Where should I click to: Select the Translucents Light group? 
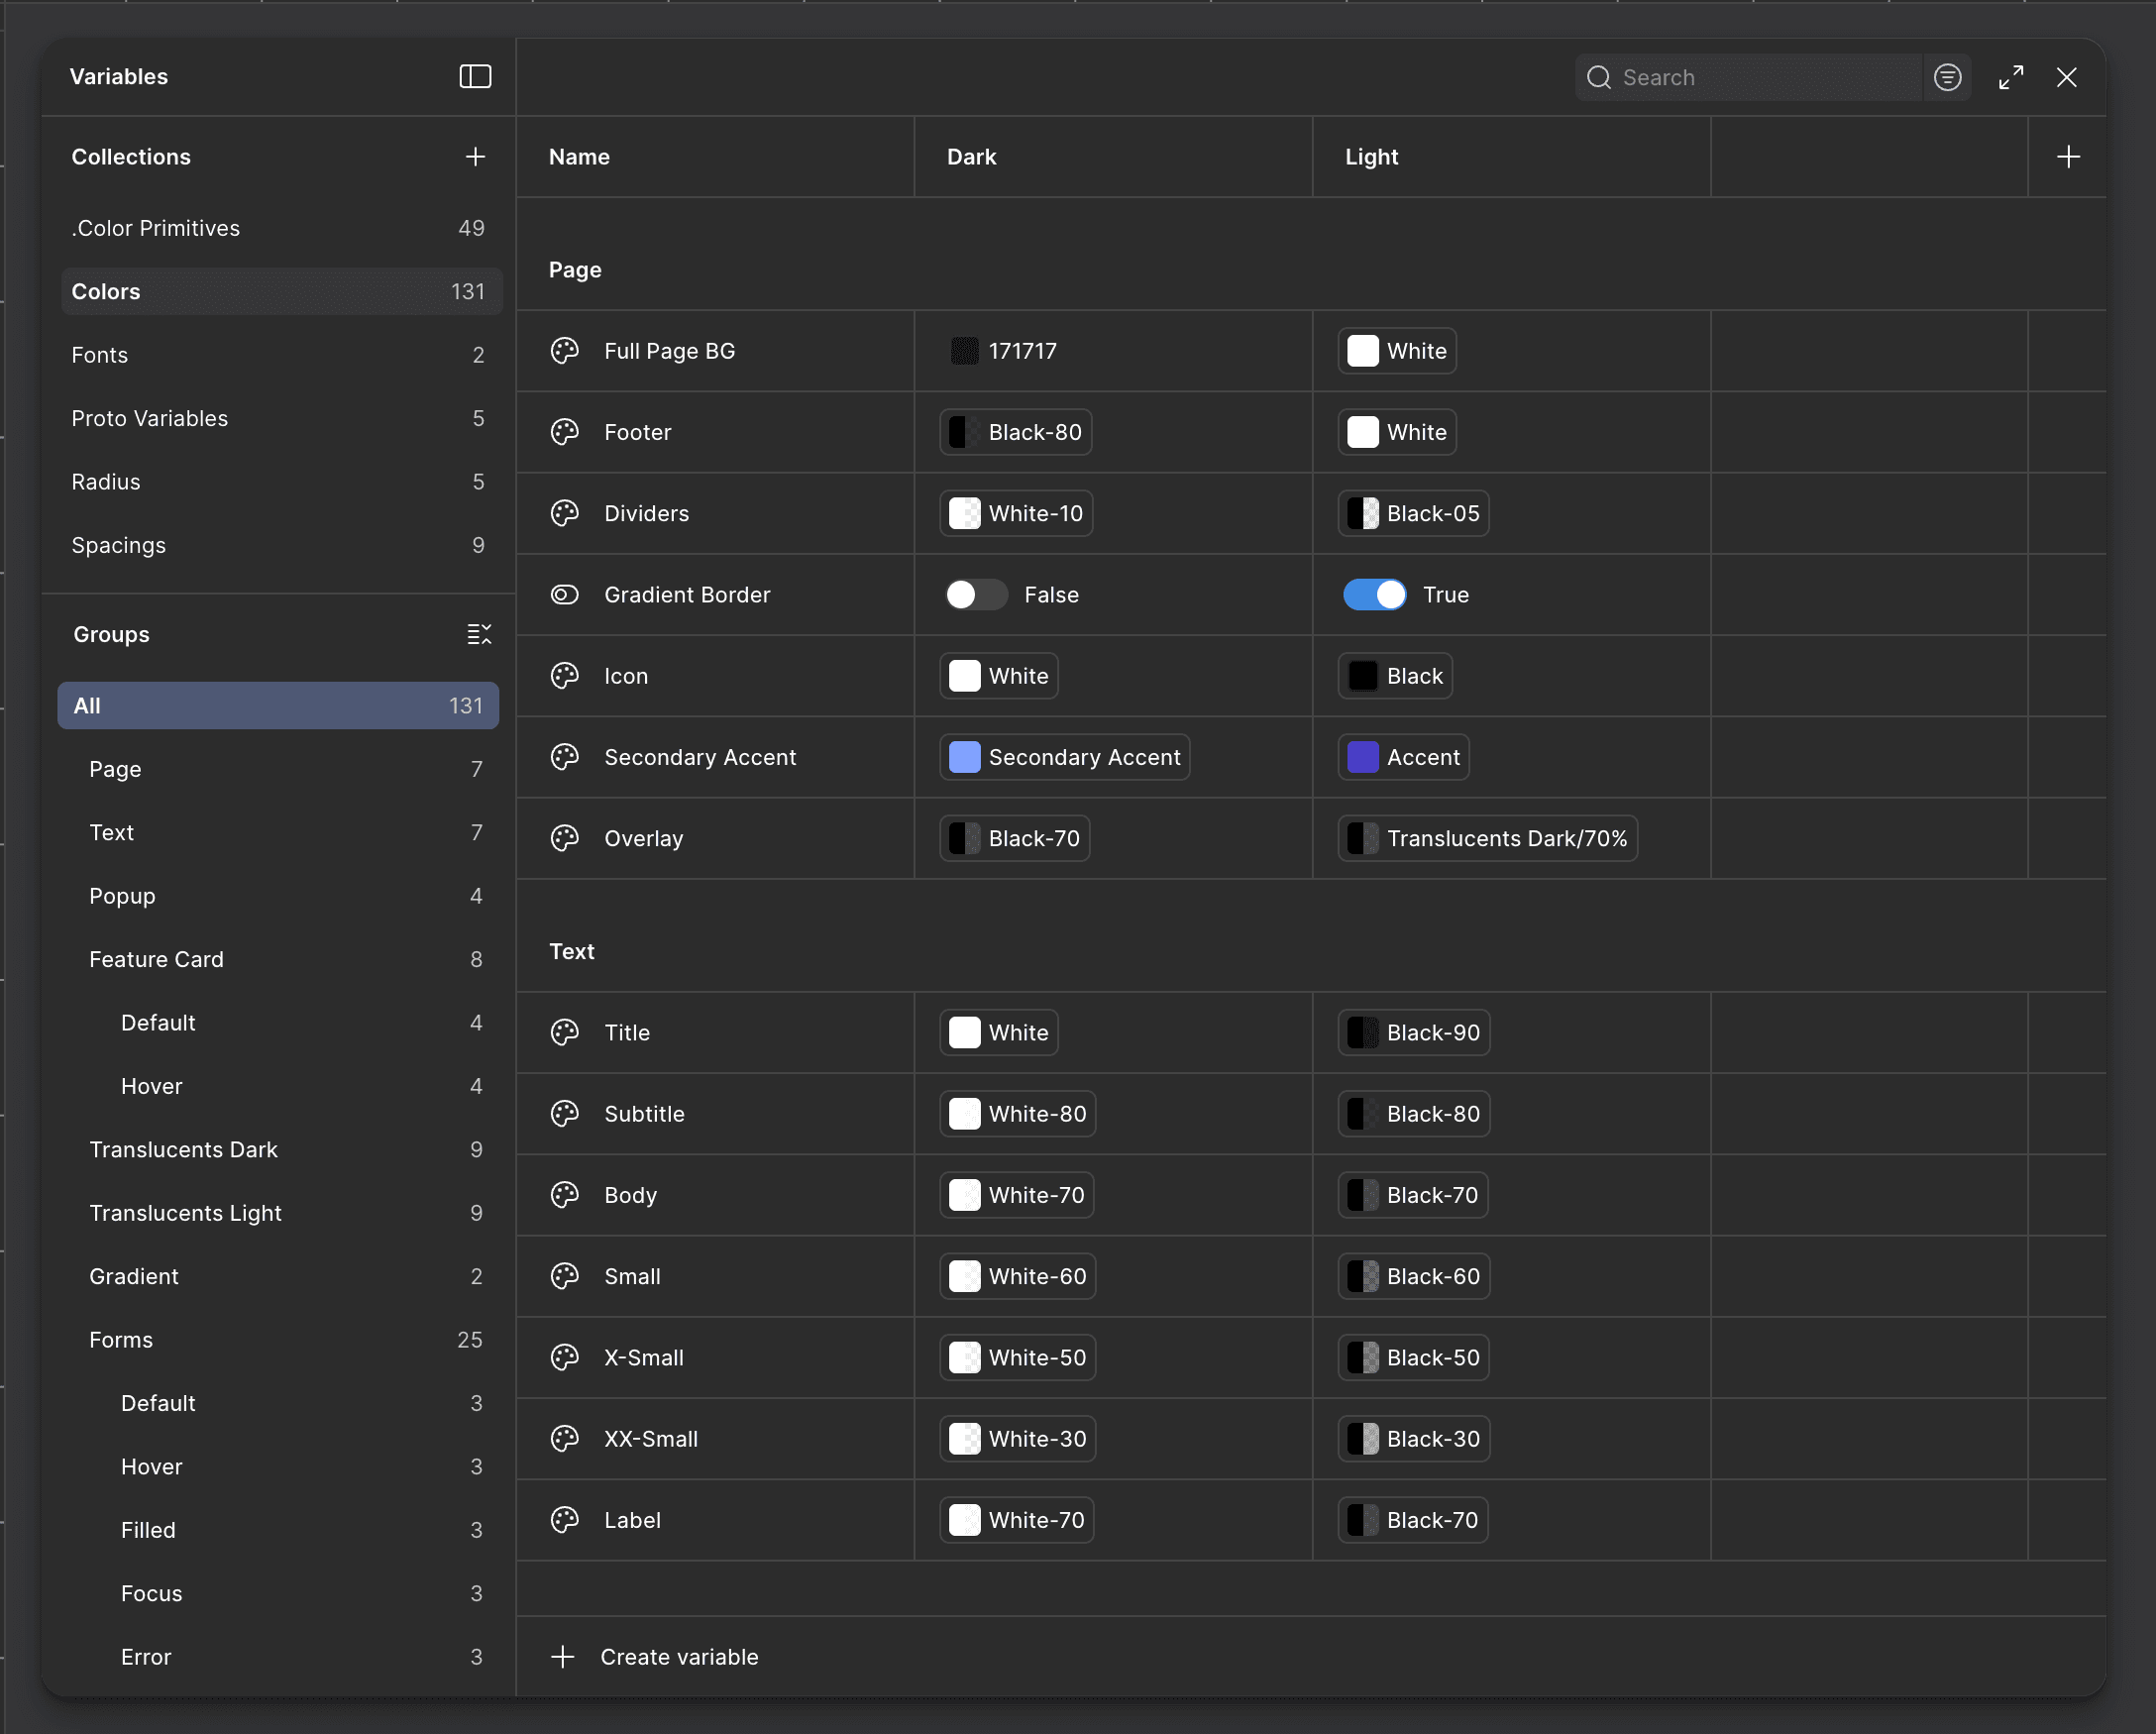(185, 1212)
